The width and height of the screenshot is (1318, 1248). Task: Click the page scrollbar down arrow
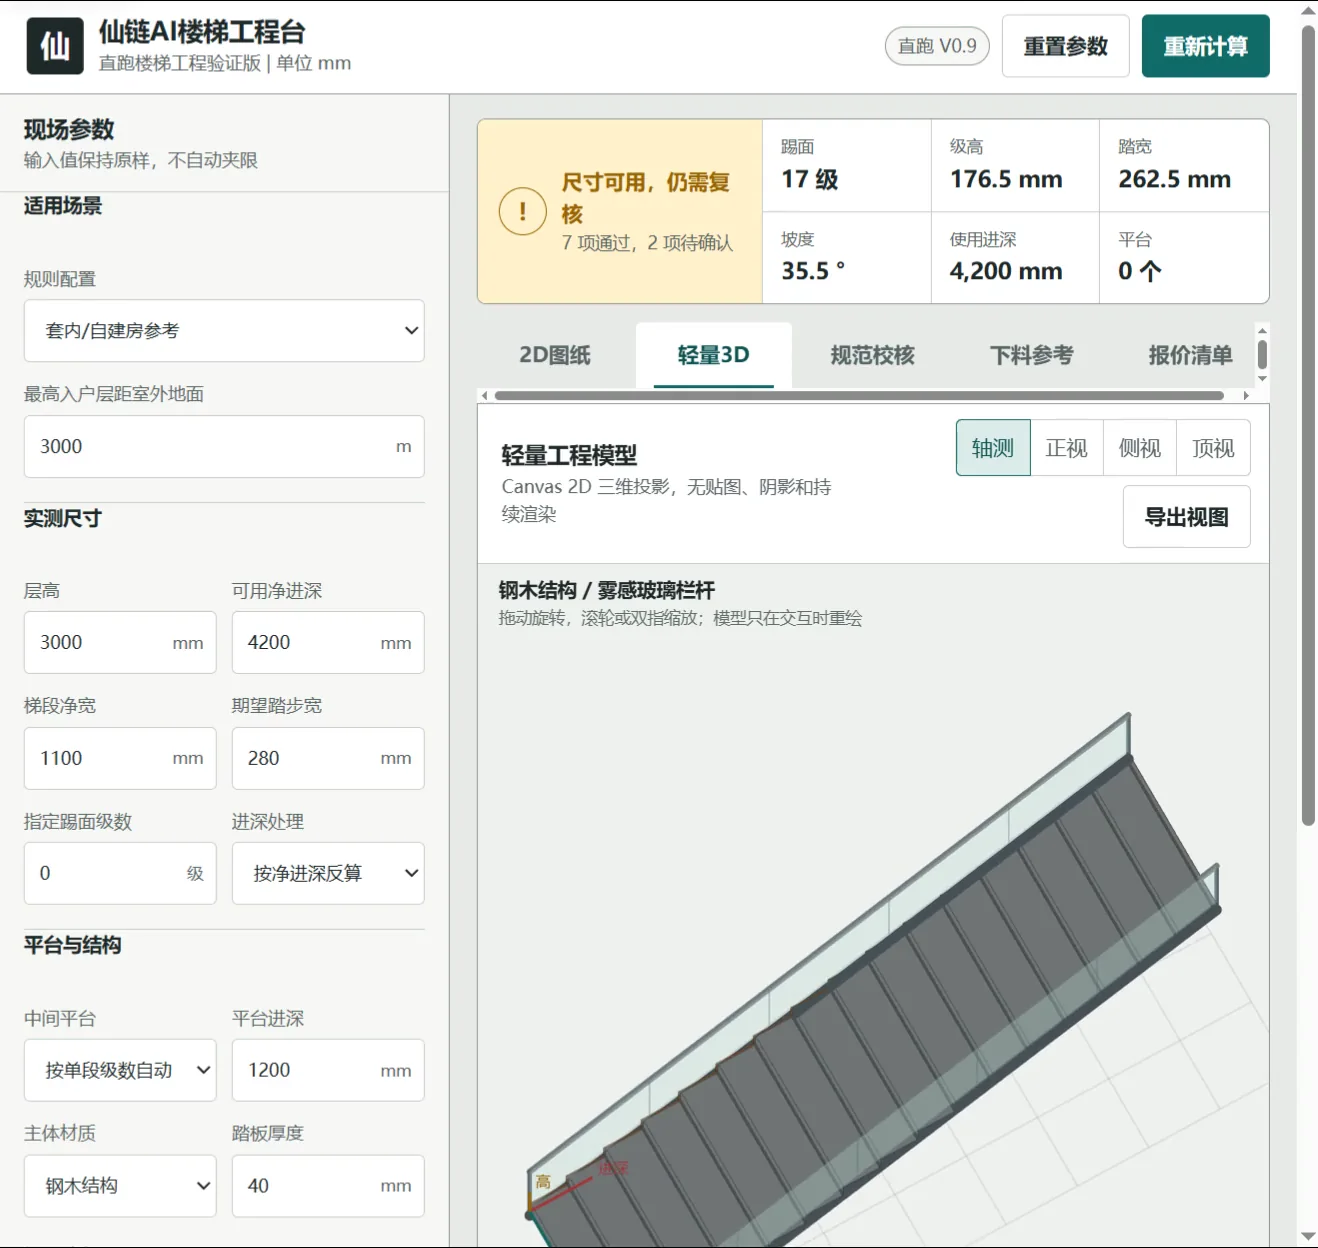(x=1308, y=1238)
